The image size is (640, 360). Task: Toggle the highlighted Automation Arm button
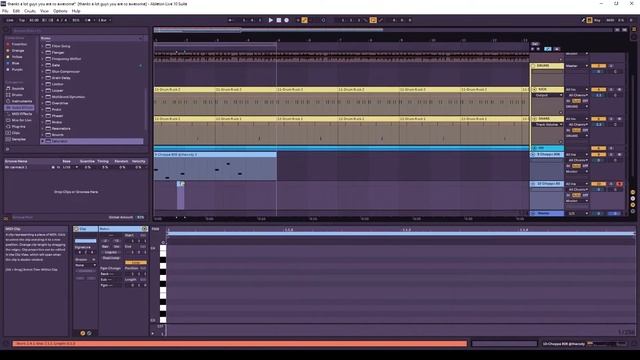coord(304,20)
